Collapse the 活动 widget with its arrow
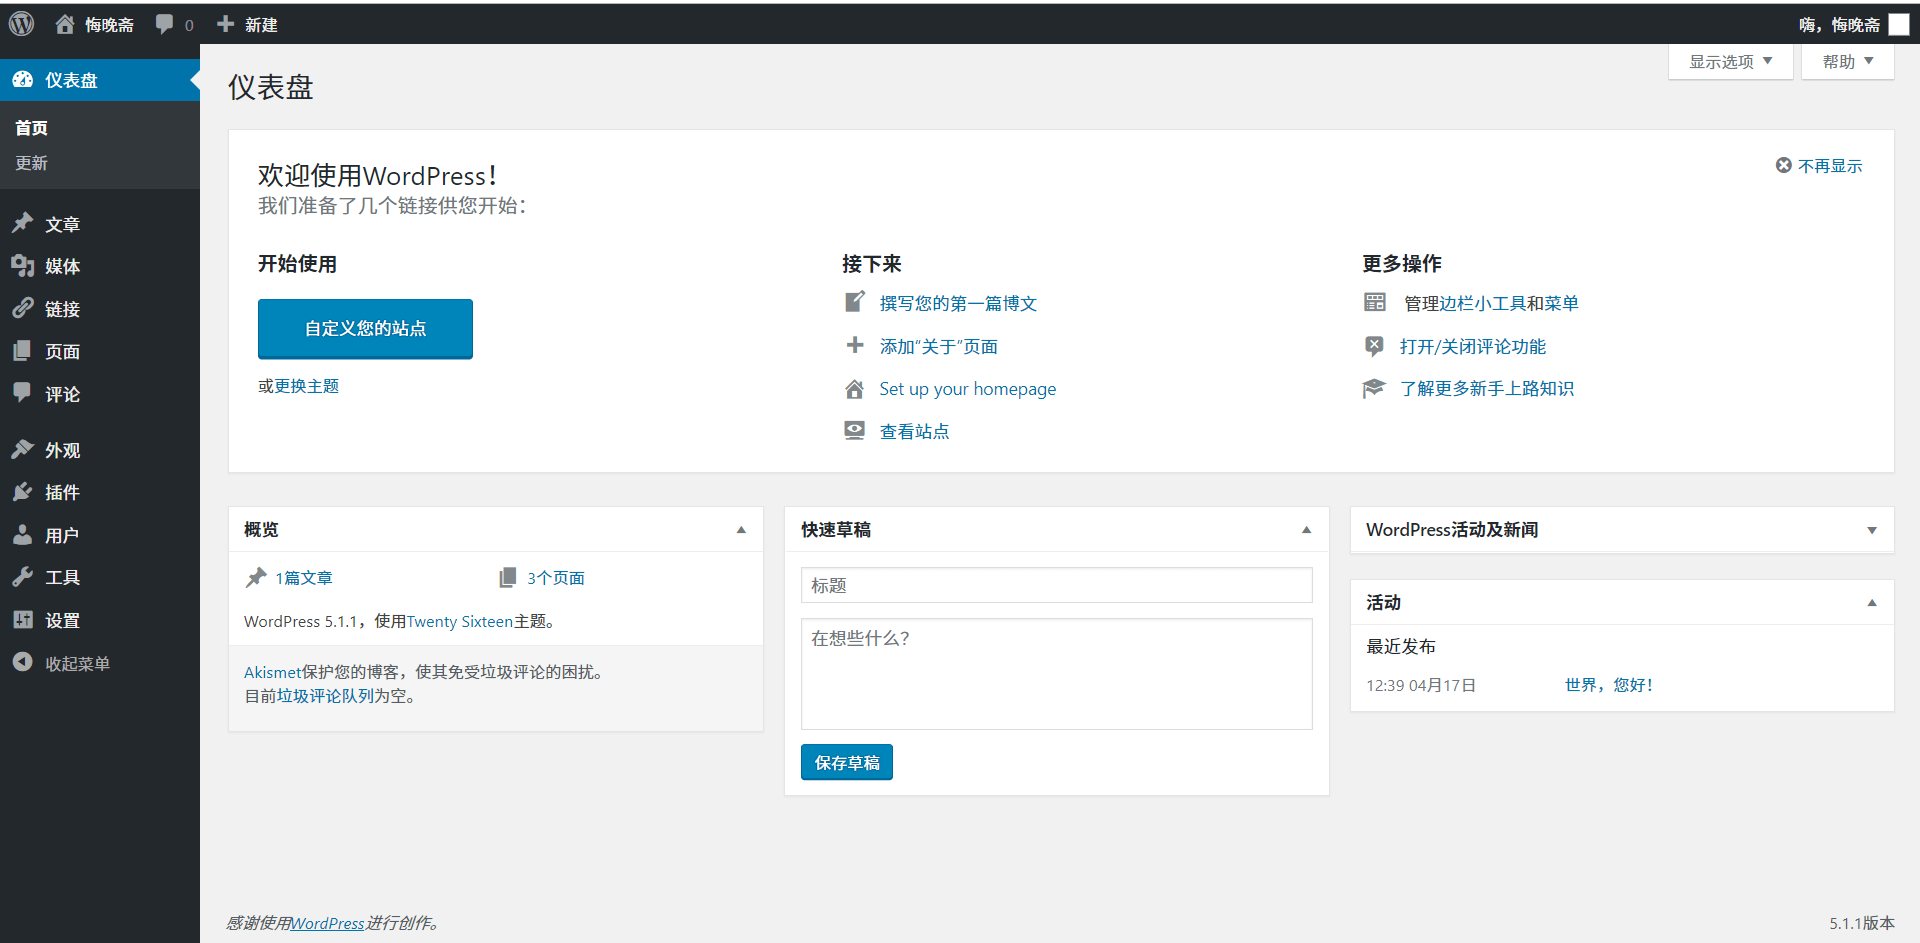Screen dimensions: 1920x943 coord(1872,603)
